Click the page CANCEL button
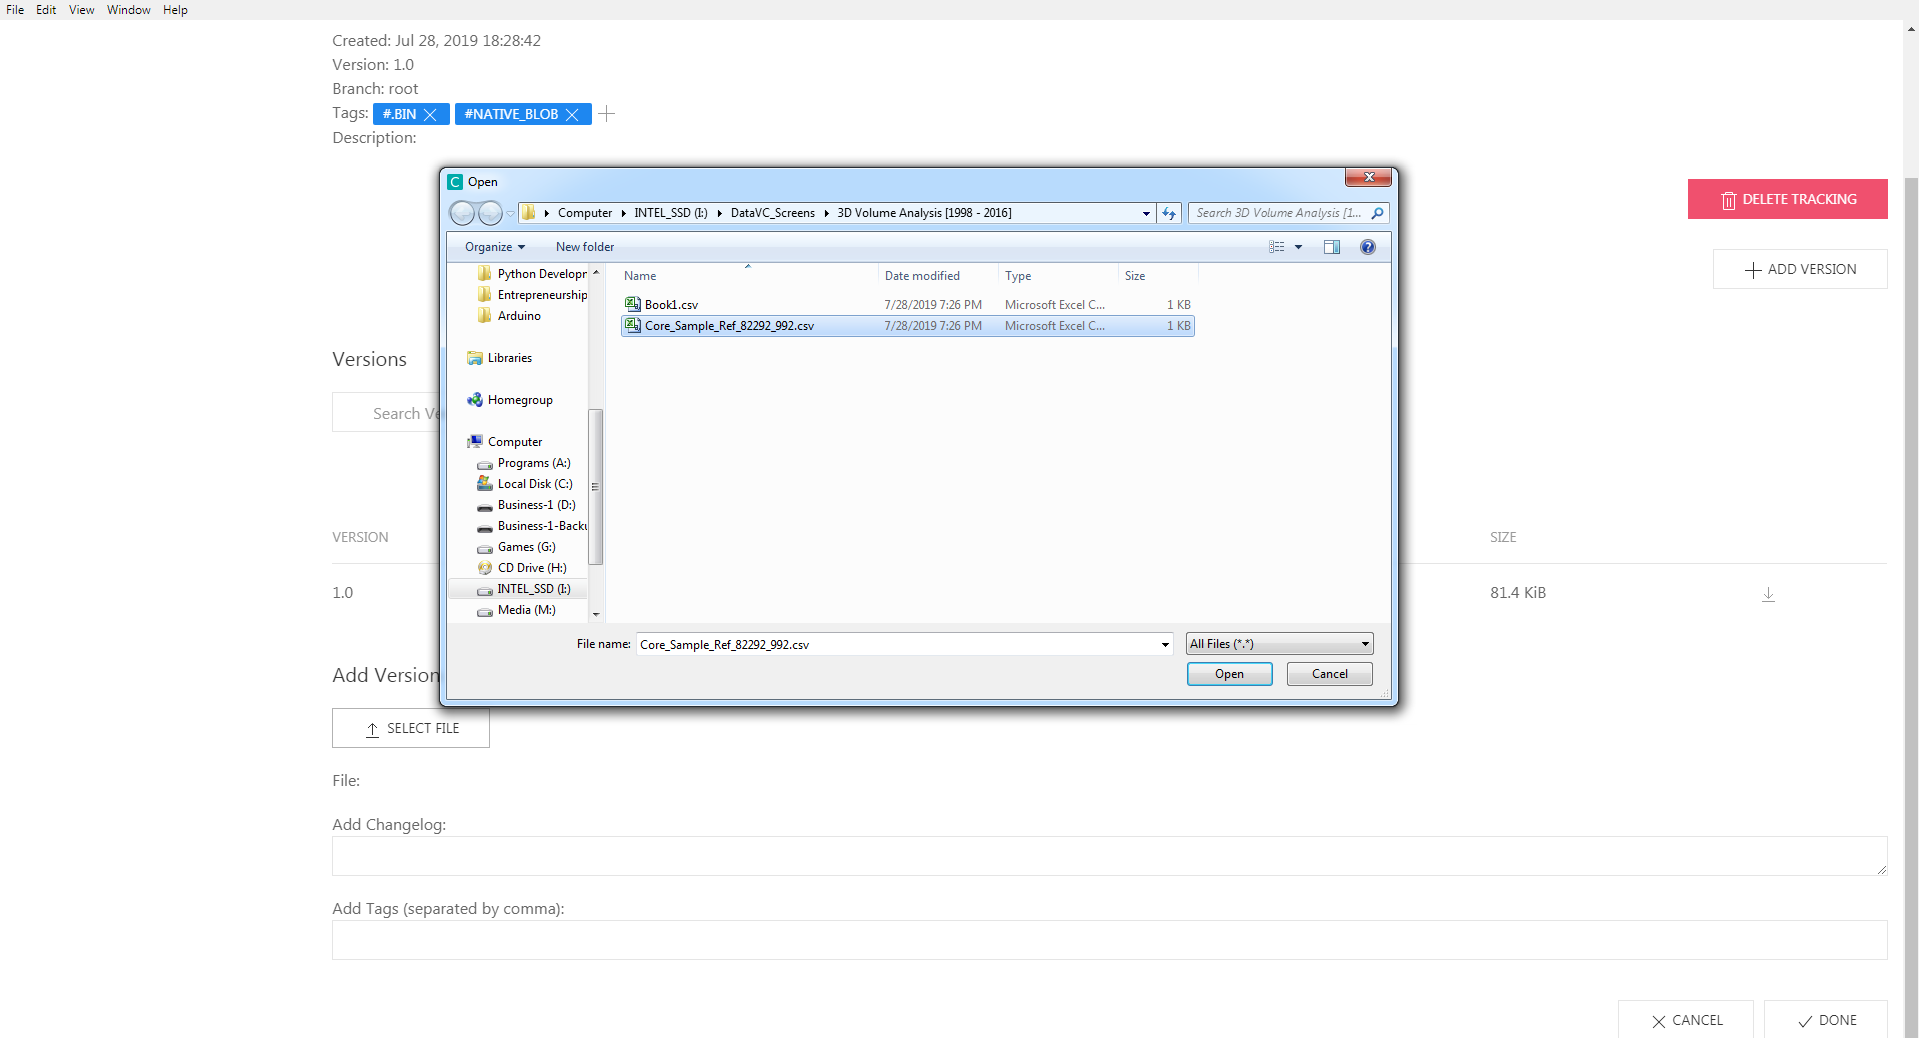The image size is (1919, 1038). coord(1686,1020)
